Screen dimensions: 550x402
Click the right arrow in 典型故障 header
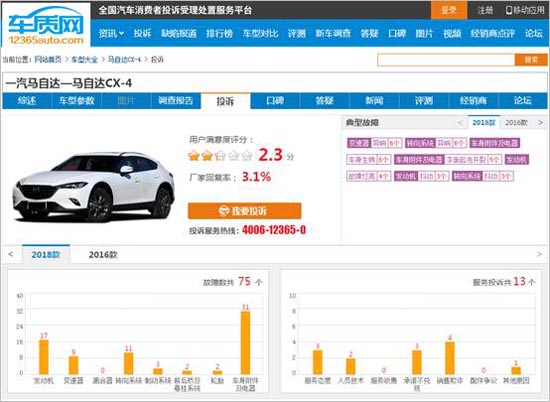[x=541, y=122]
